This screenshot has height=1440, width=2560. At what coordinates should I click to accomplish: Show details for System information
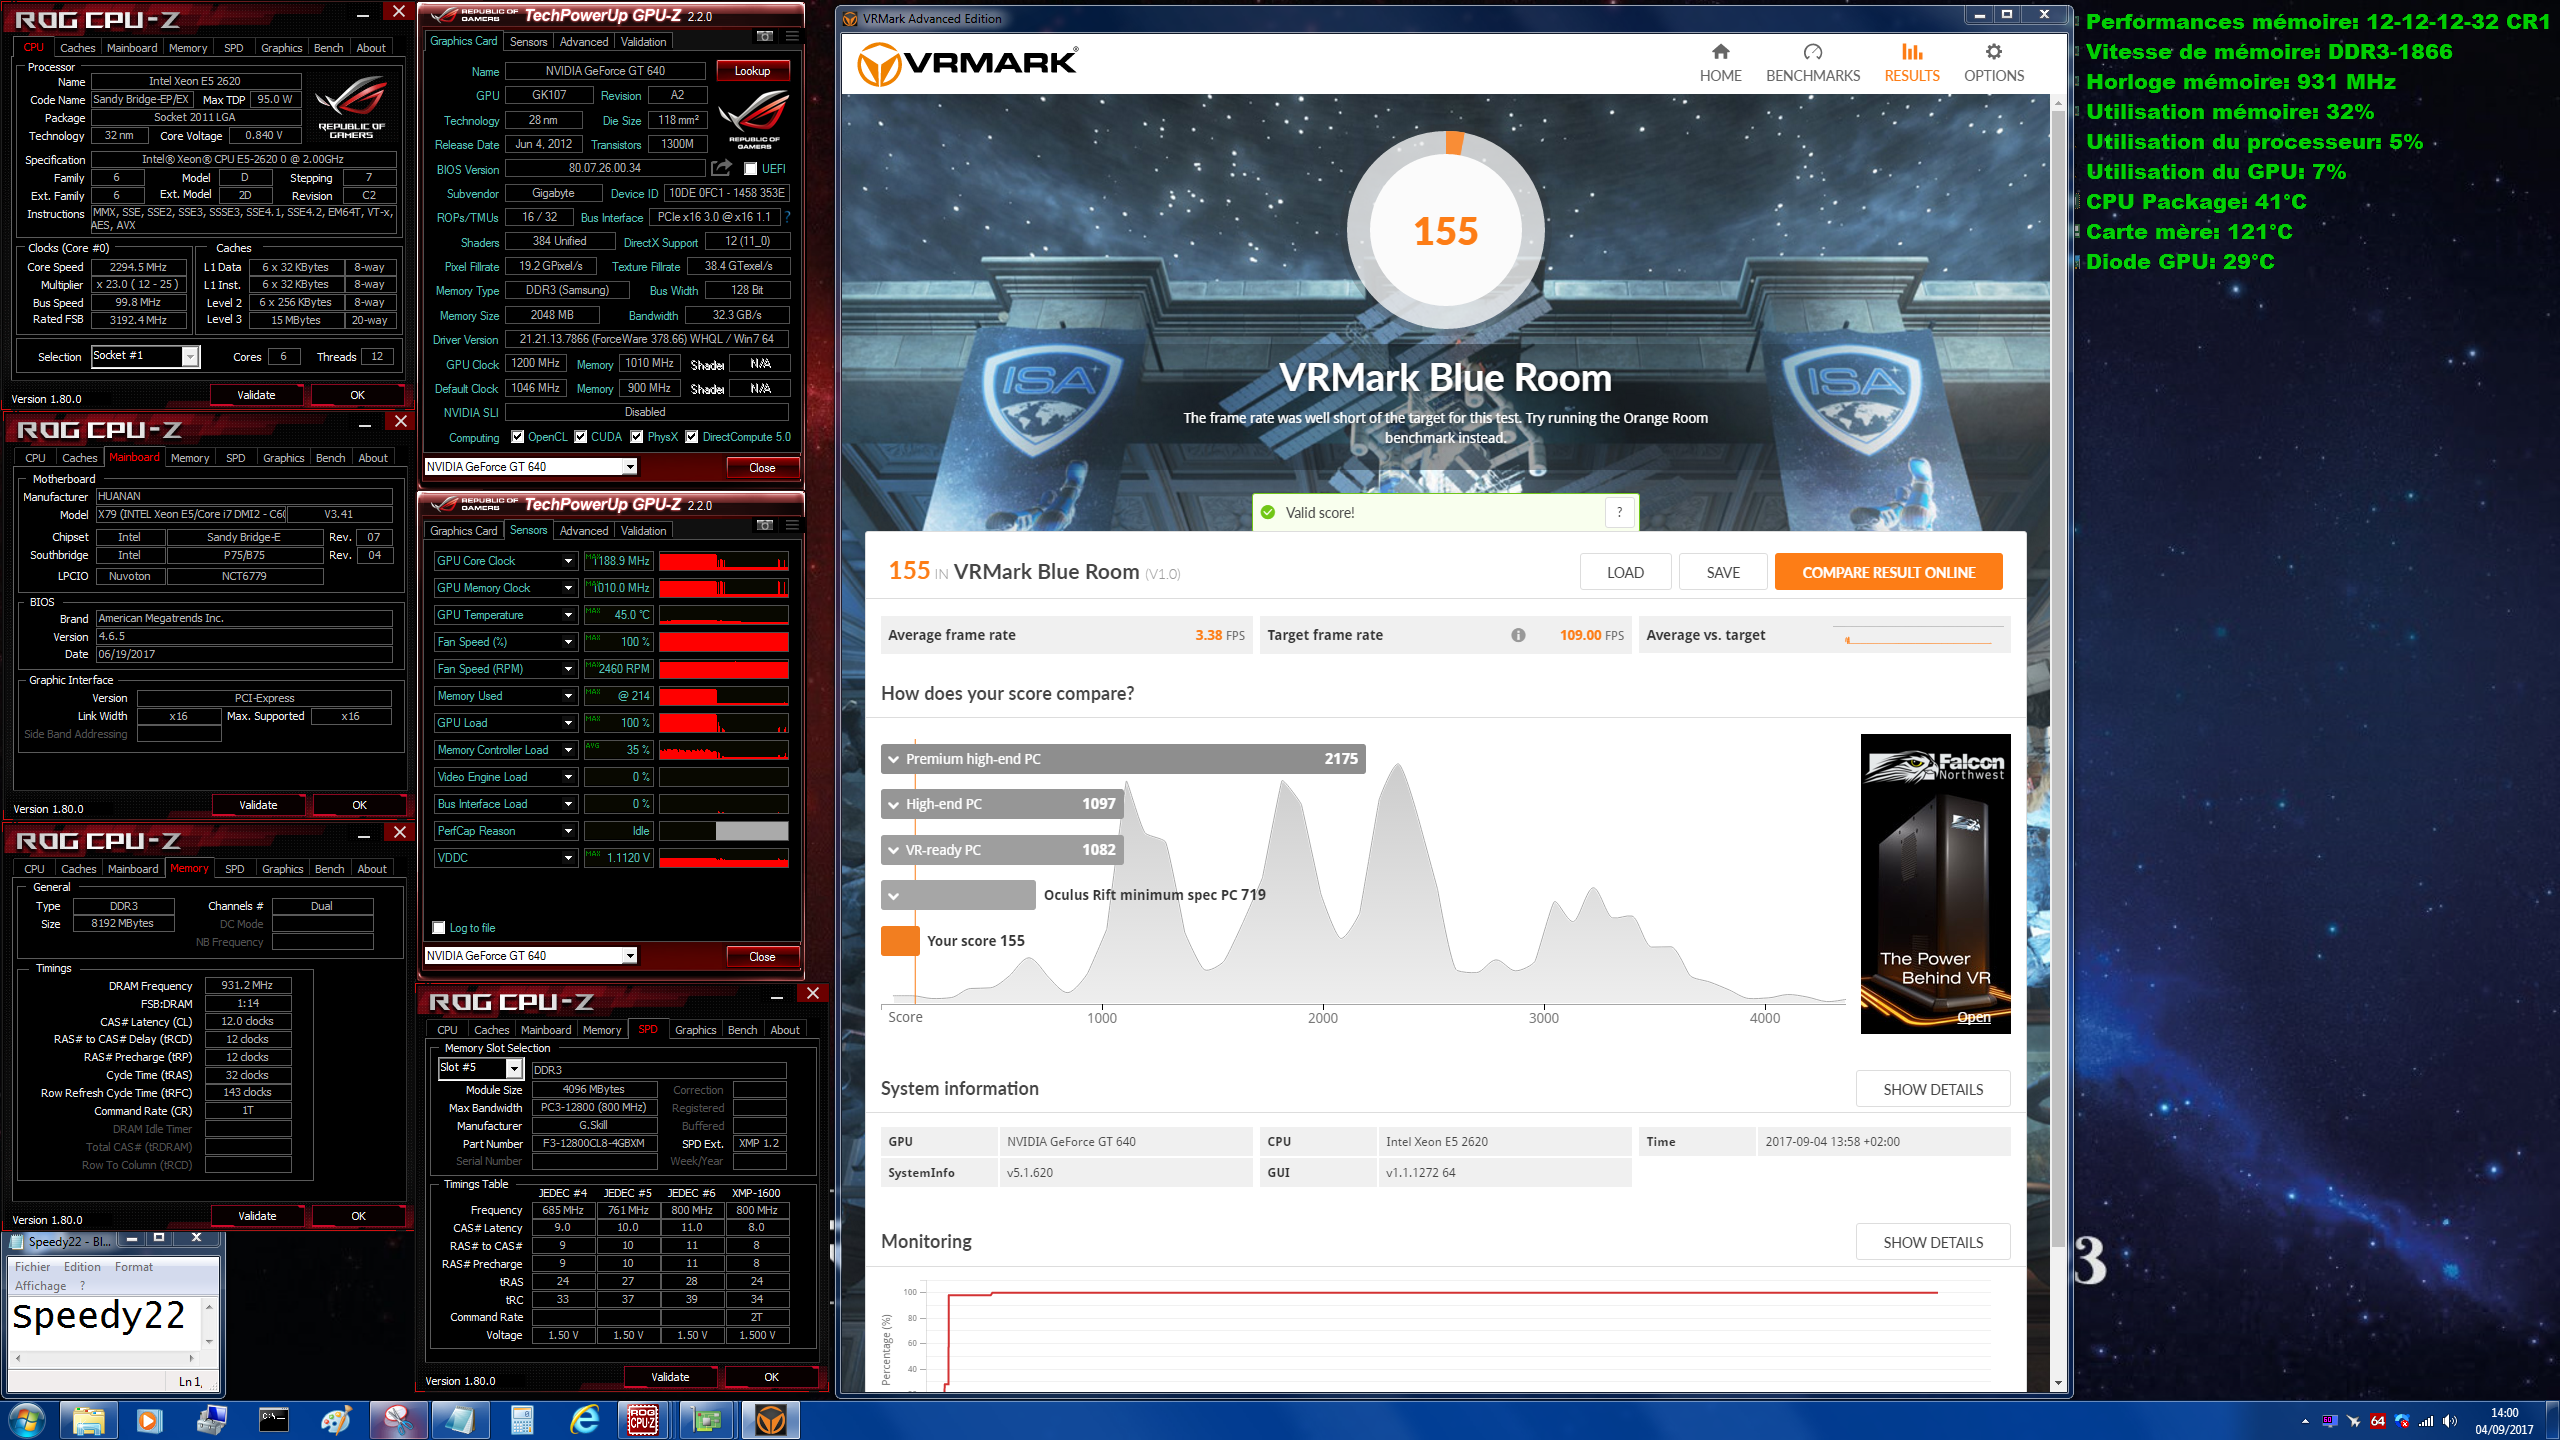[1932, 1089]
